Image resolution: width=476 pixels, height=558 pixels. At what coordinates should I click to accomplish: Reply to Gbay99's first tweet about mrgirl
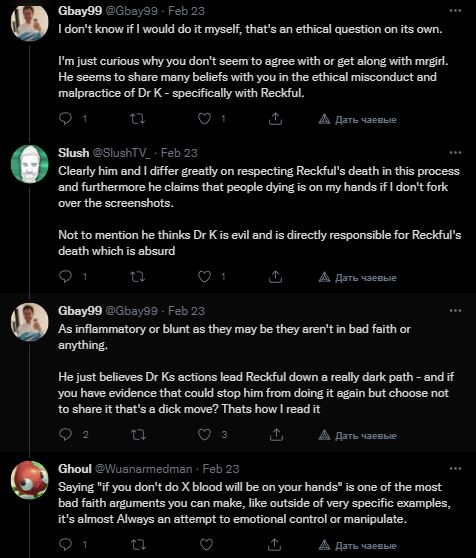tap(65, 118)
